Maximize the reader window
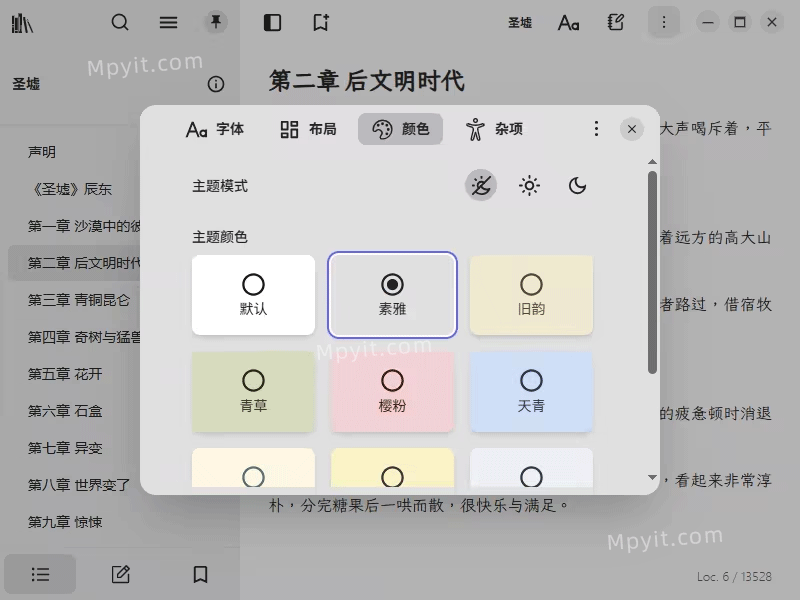This screenshot has width=800, height=600. [740, 22]
